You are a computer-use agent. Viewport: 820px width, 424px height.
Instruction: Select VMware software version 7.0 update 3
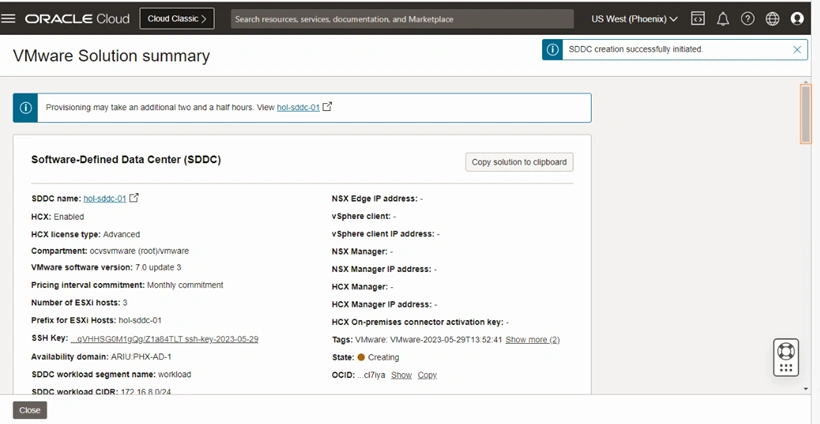click(x=158, y=267)
